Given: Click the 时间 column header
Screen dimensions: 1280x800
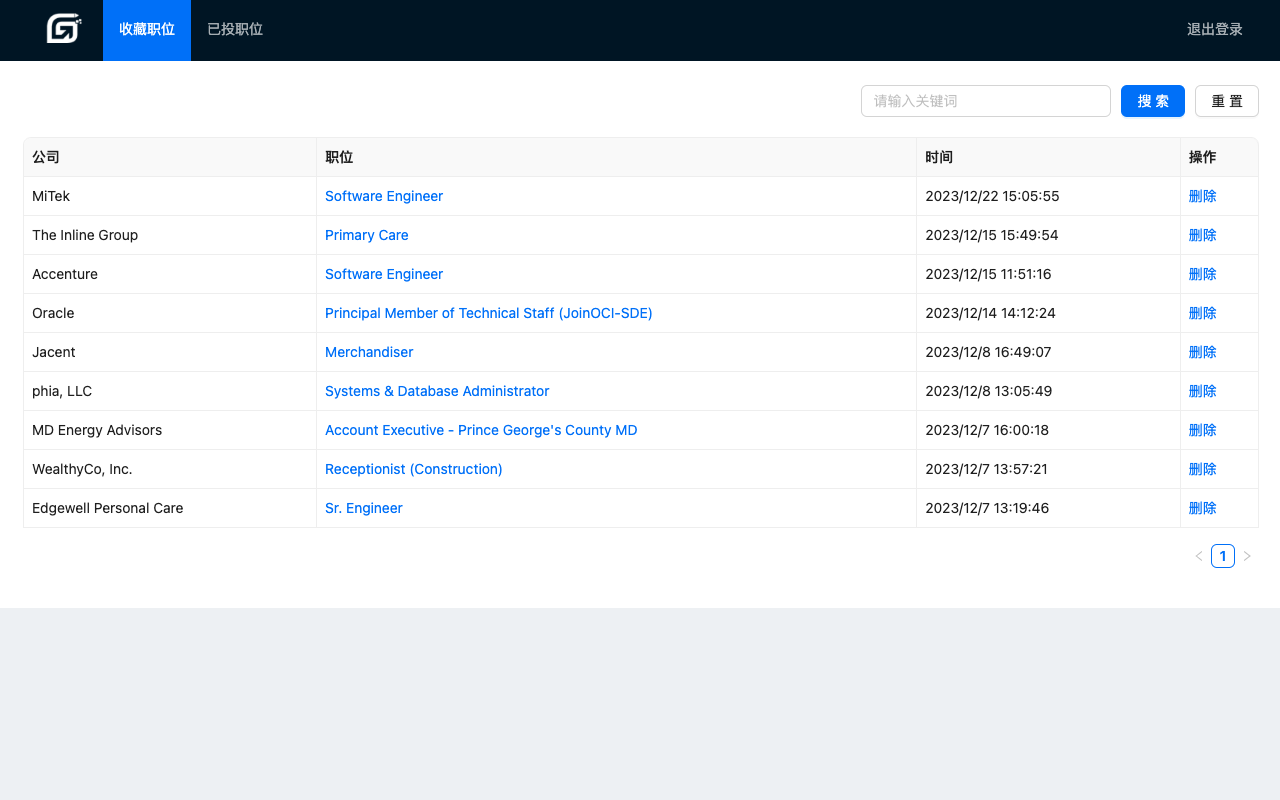Looking at the screenshot, I should click(x=1049, y=157).
